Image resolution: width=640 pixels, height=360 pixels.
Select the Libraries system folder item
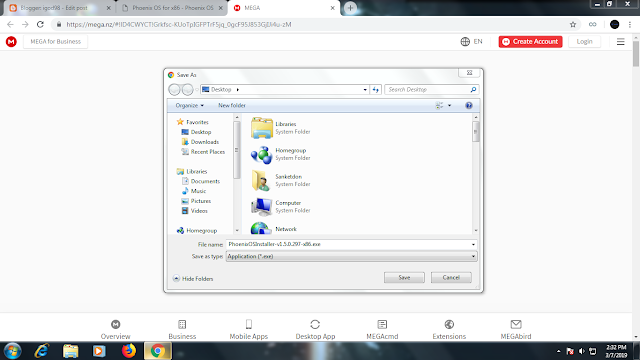click(x=282, y=128)
